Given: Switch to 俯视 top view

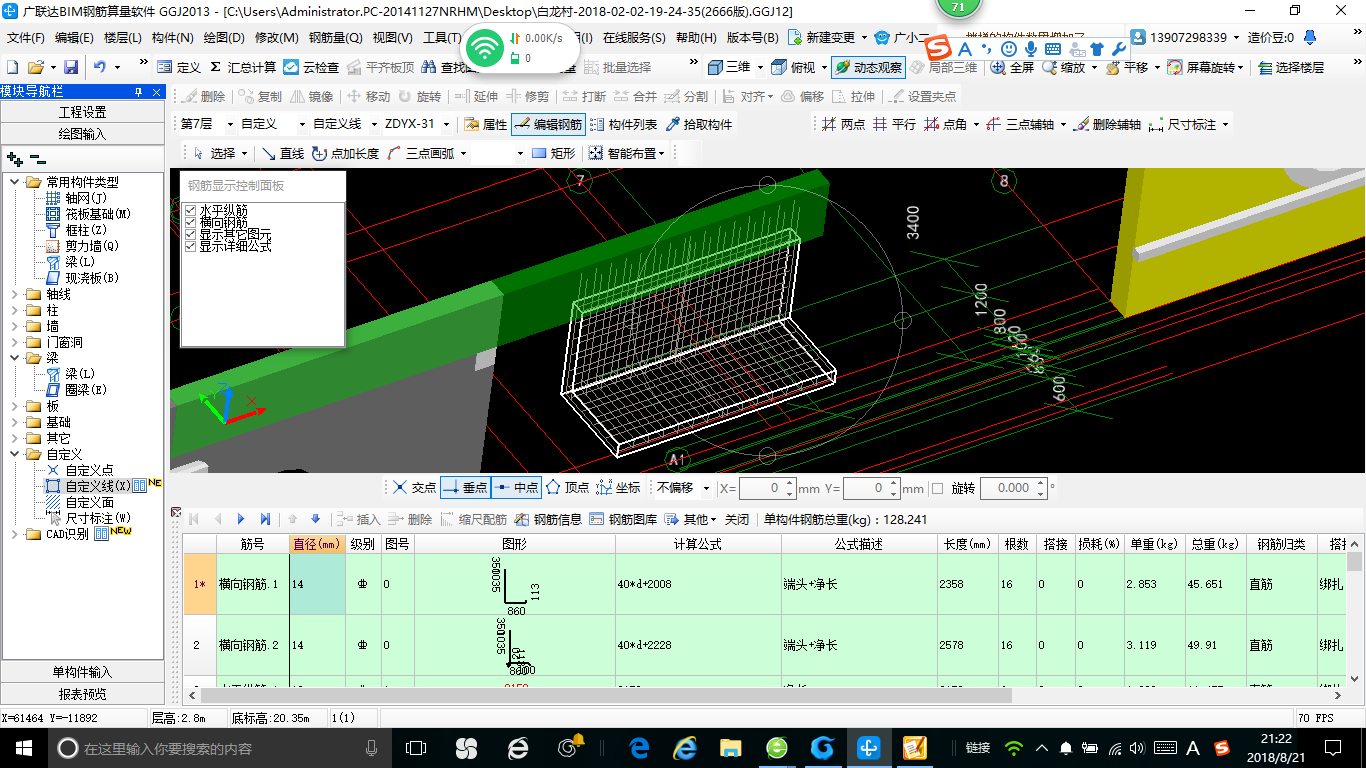Looking at the screenshot, I should (795, 67).
